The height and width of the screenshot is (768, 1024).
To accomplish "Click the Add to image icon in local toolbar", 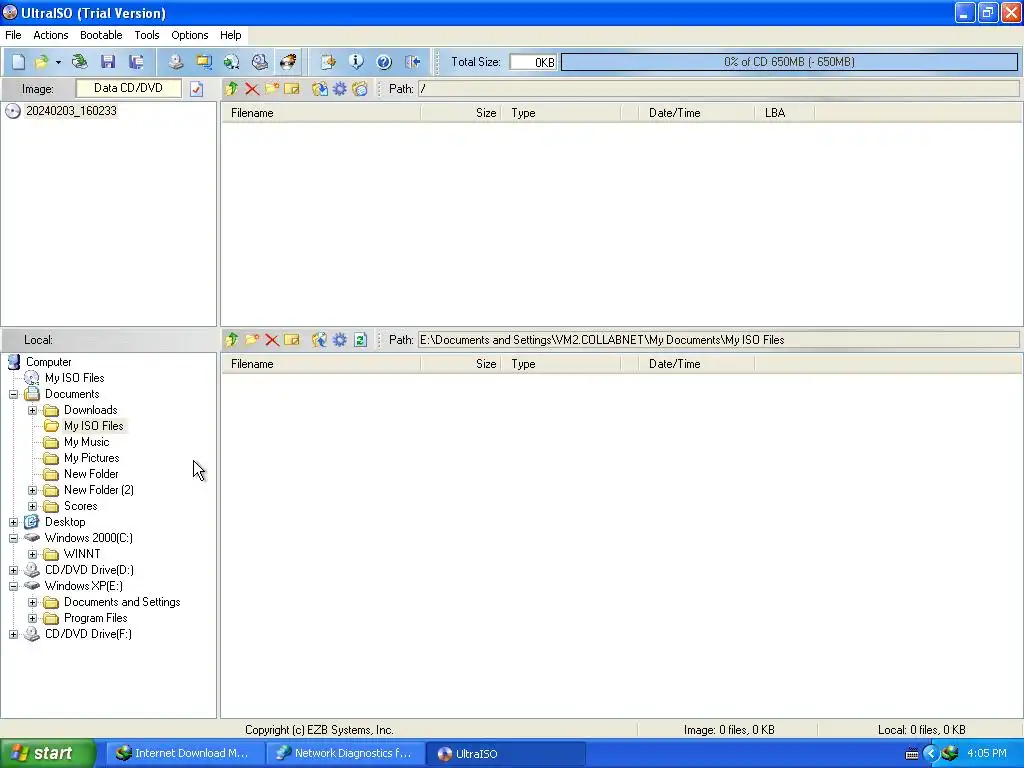I will 319,340.
